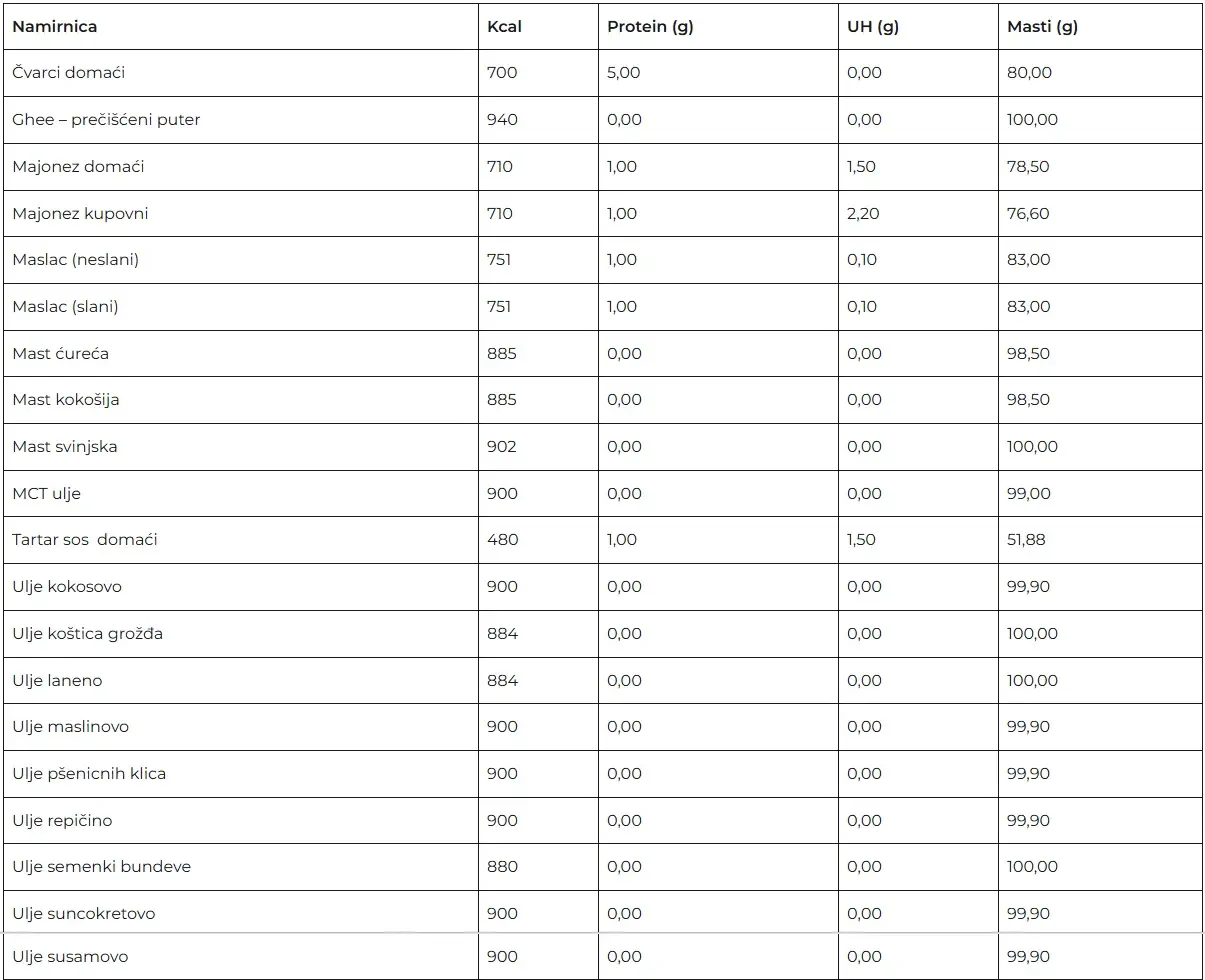Click the Mast ćureća name cell
Screen dimensions: 1205x980
click(61, 354)
